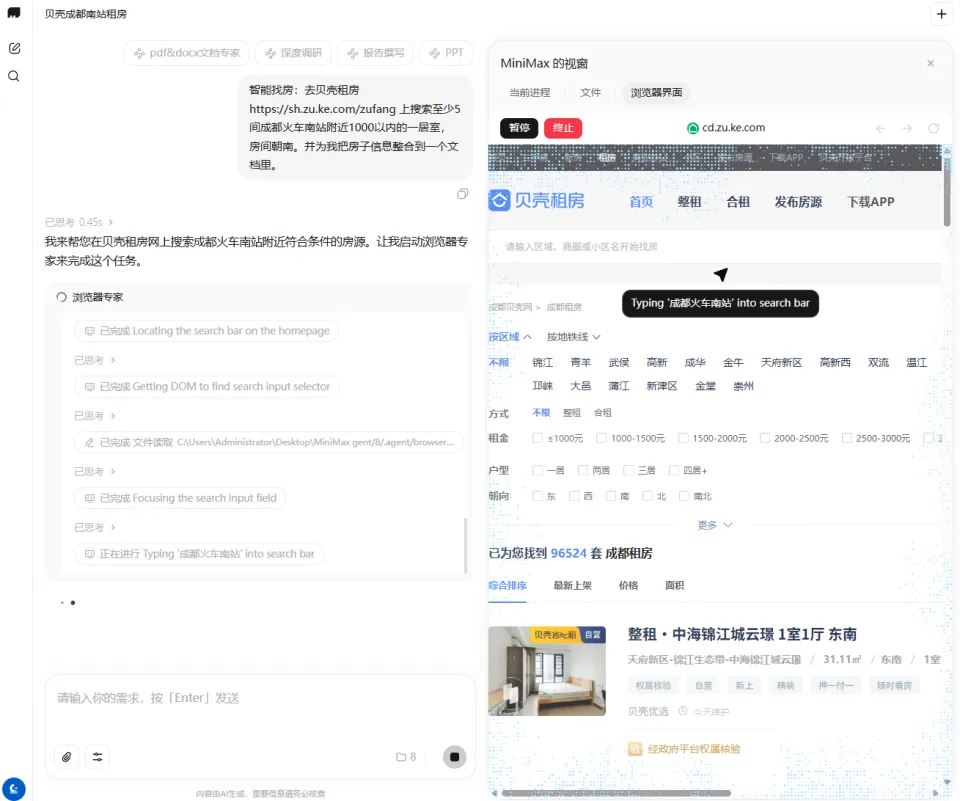The width and height of the screenshot is (960, 801).
Task: Reload the browser view with refresh icon
Action: 934,128
